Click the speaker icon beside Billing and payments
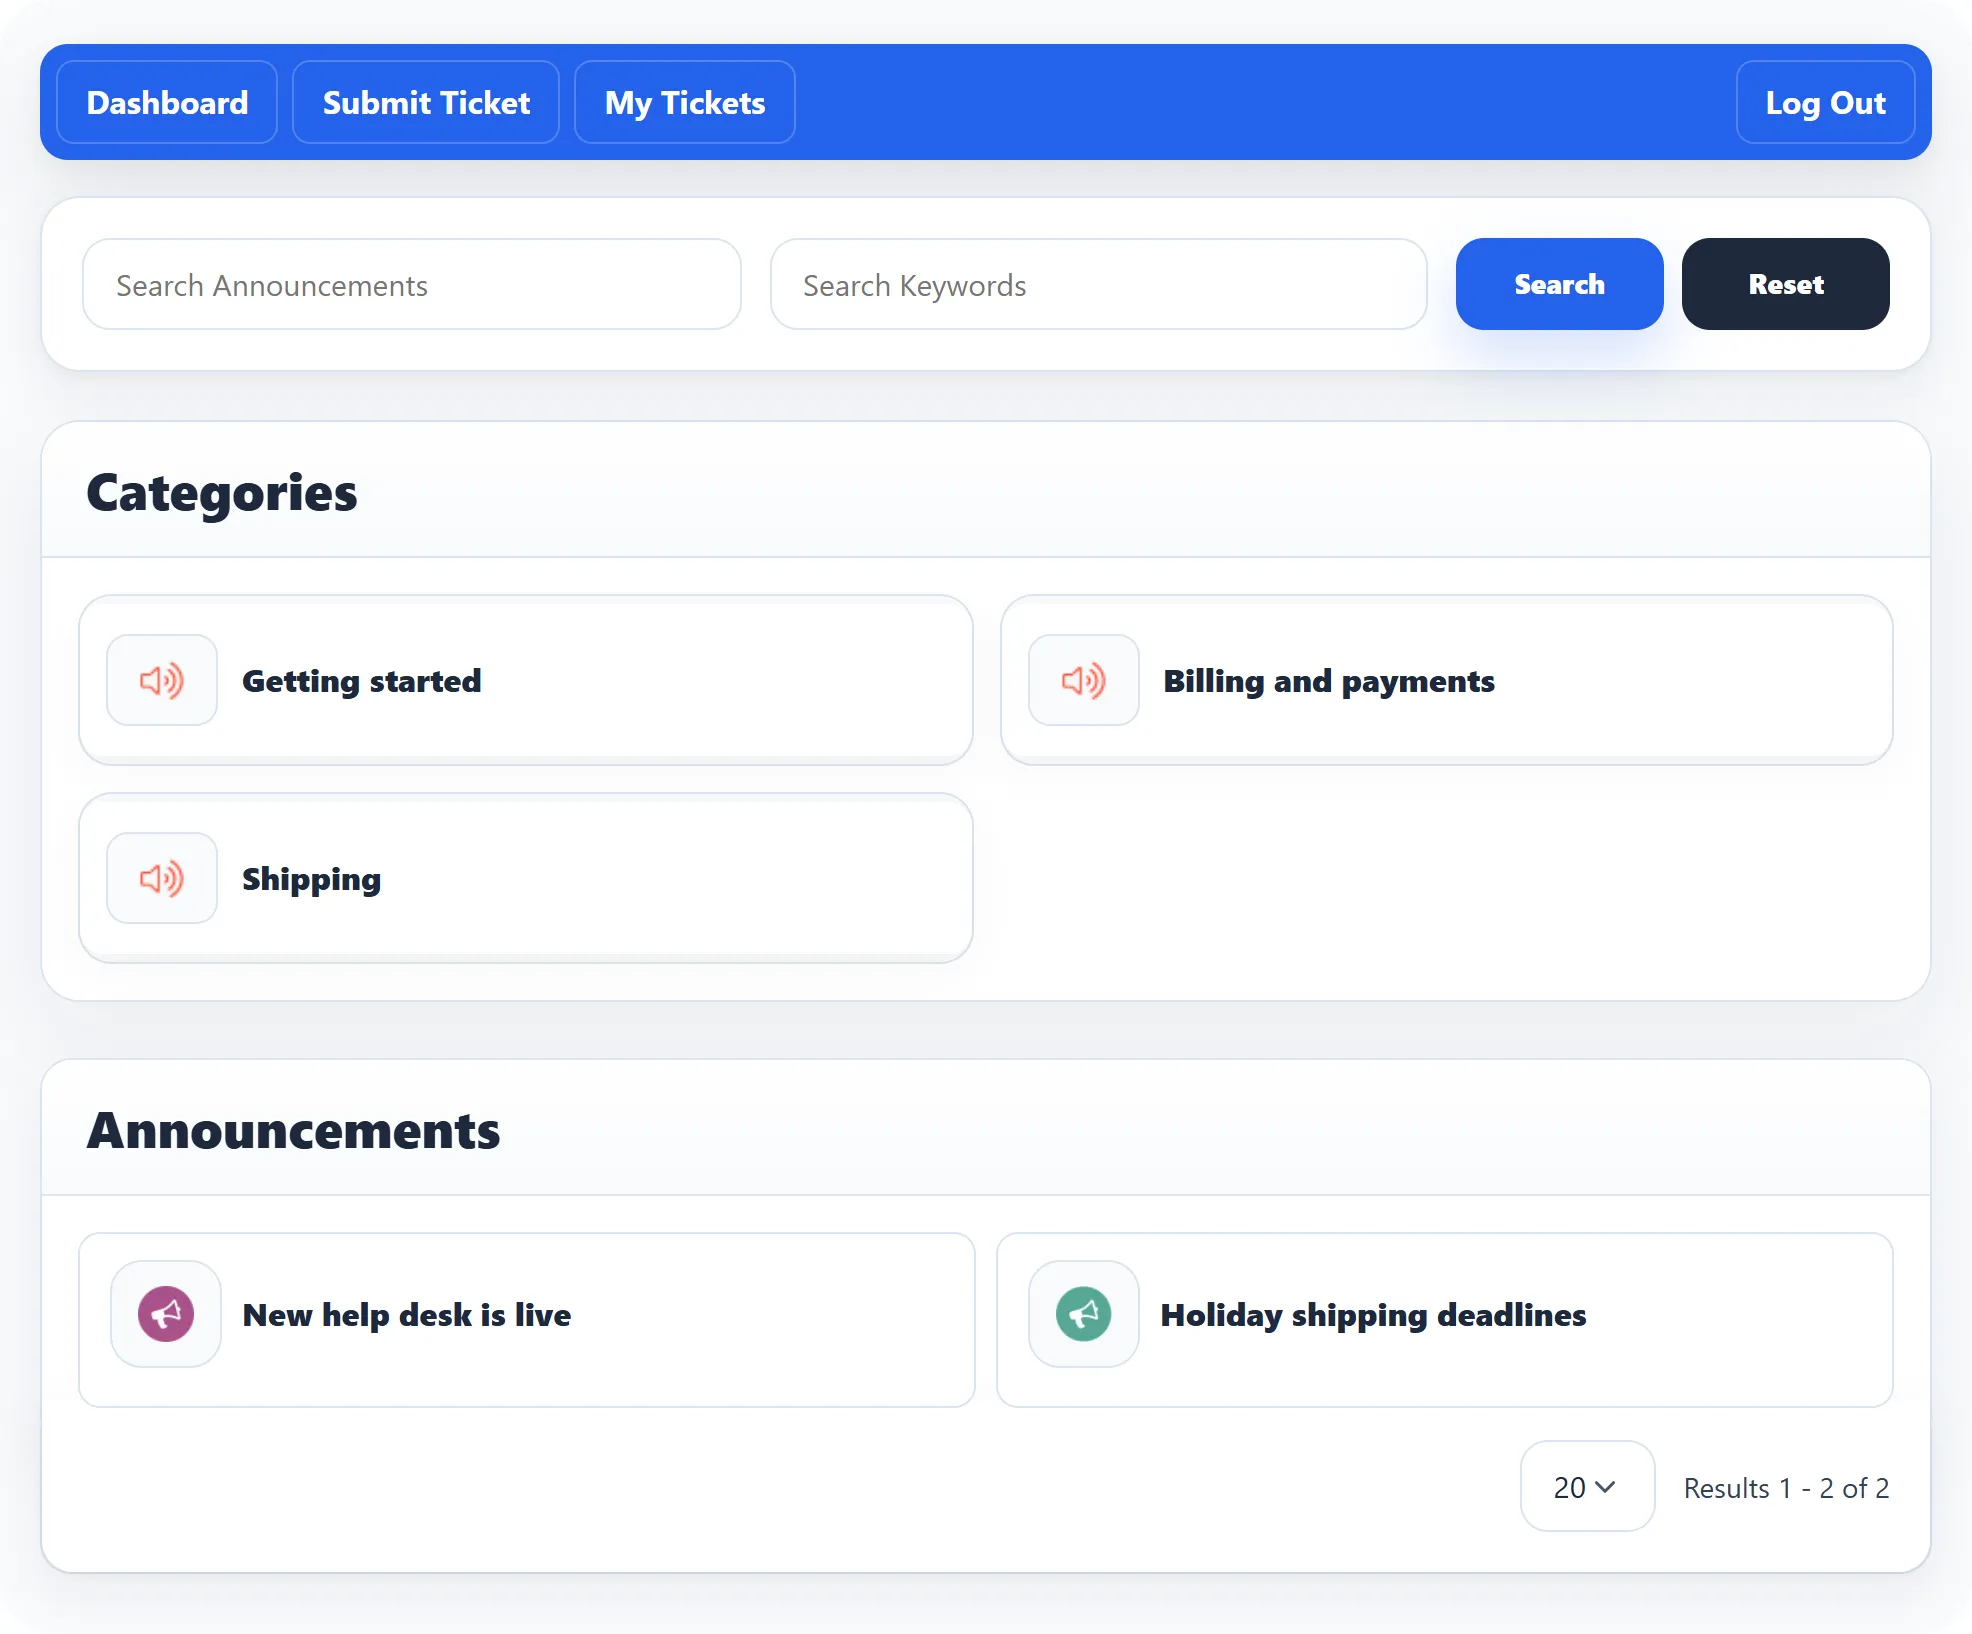Image resolution: width=1972 pixels, height=1634 pixels. pos(1084,680)
